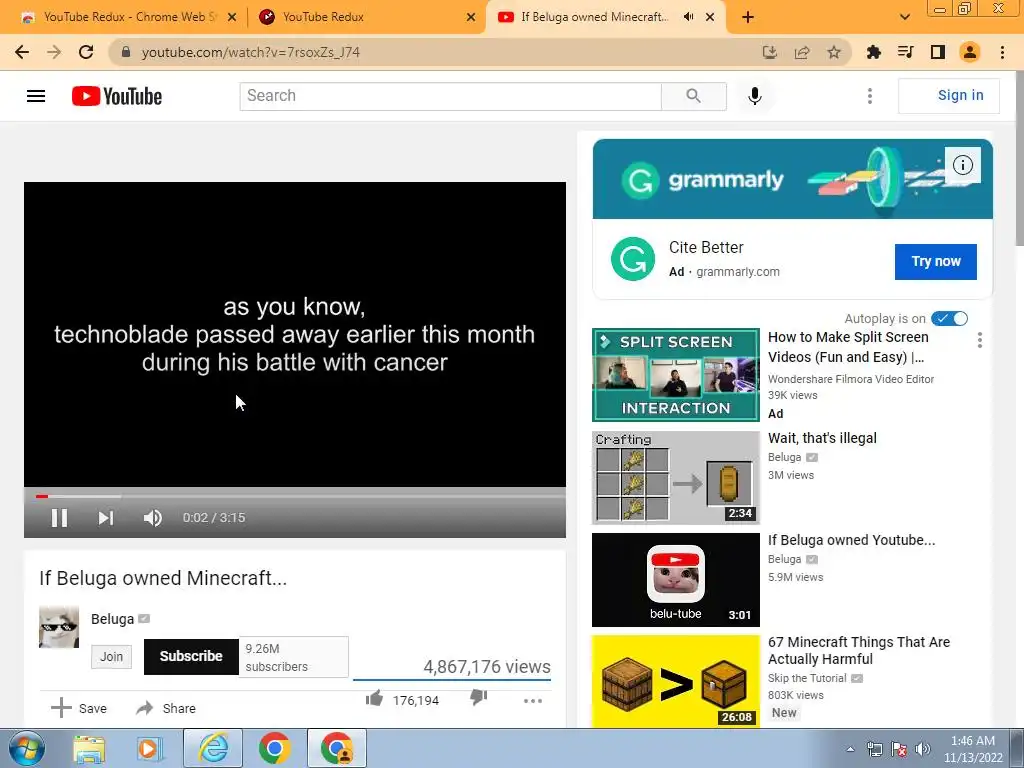The width and height of the screenshot is (1024, 768).
Task: Open YouTube settings three-dot menu
Action: pos(869,96)
